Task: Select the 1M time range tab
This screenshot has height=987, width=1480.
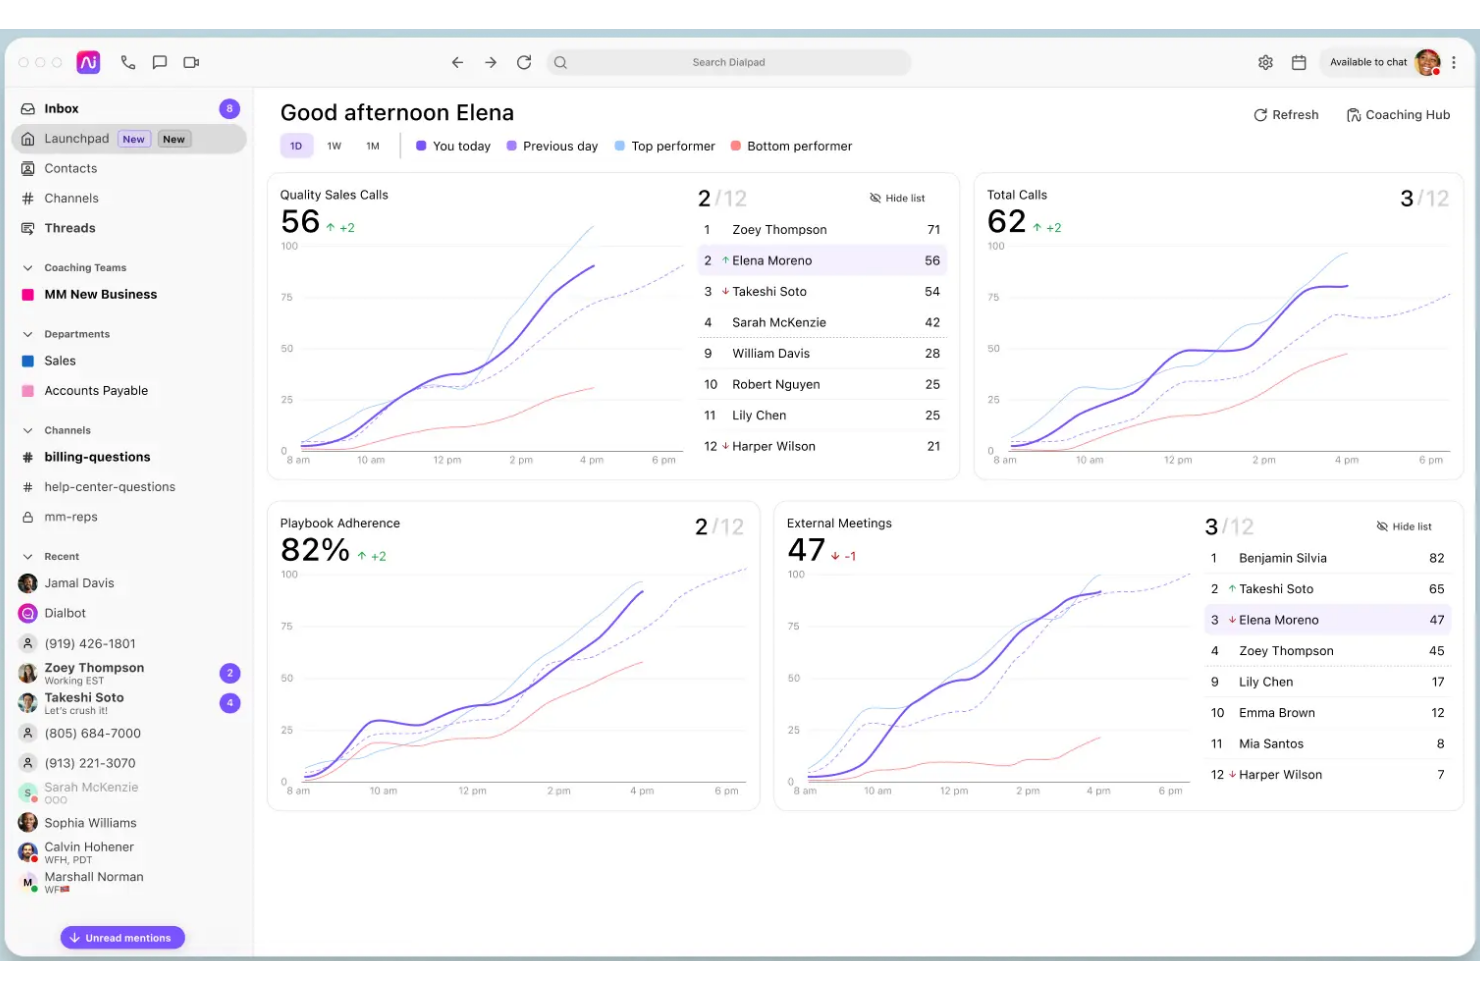Action: pyautogui.click(x=372, y=145)
